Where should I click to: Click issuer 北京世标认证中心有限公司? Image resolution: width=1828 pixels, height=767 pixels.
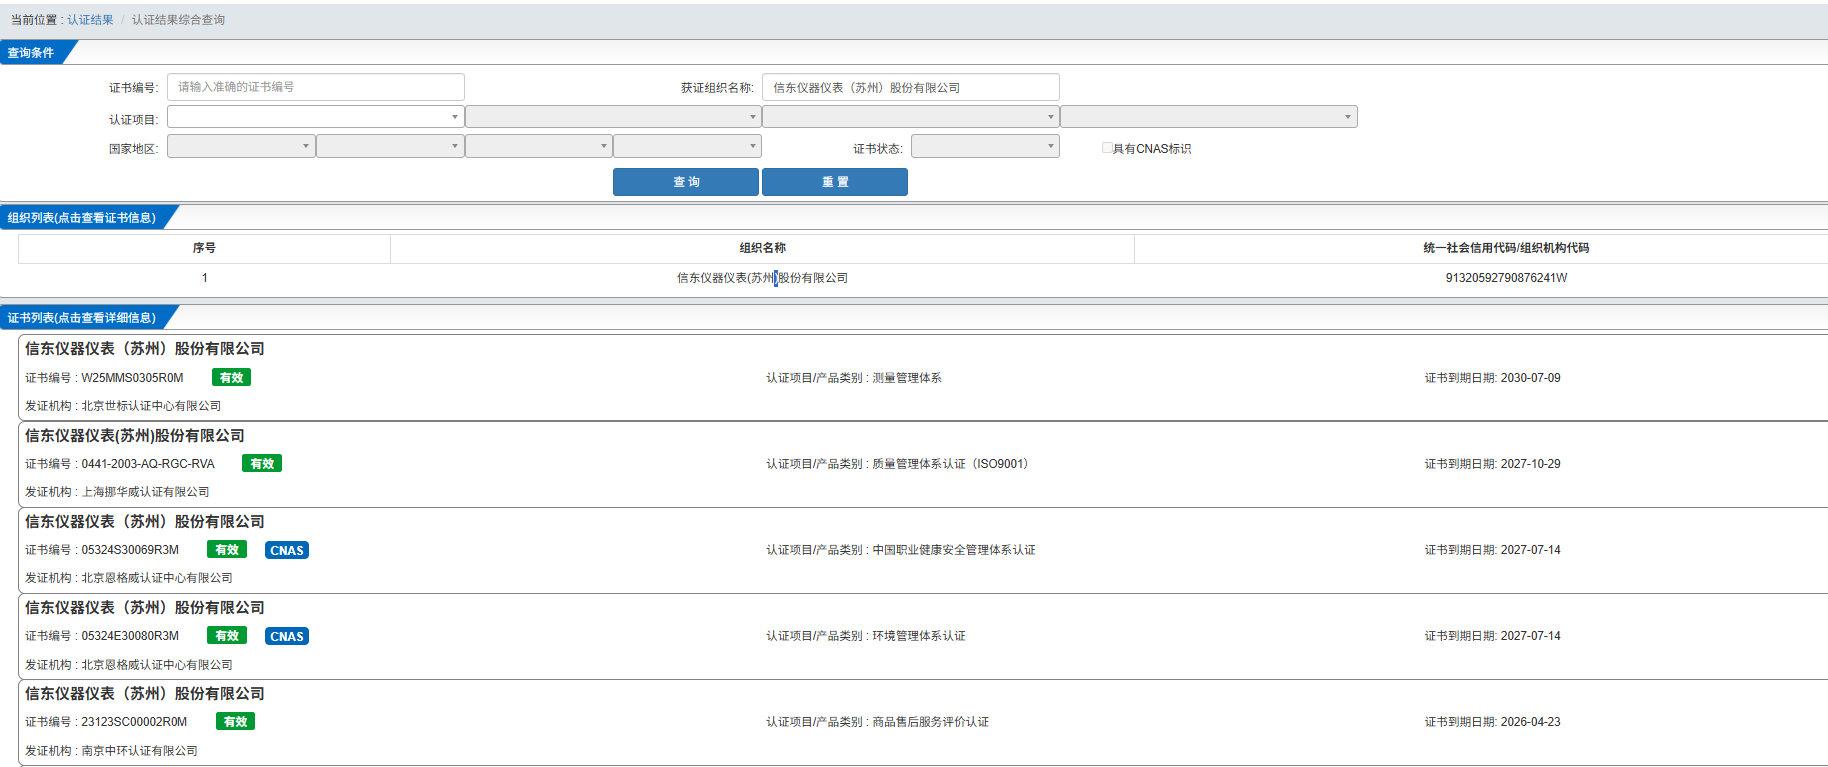(x=151, y=406)
